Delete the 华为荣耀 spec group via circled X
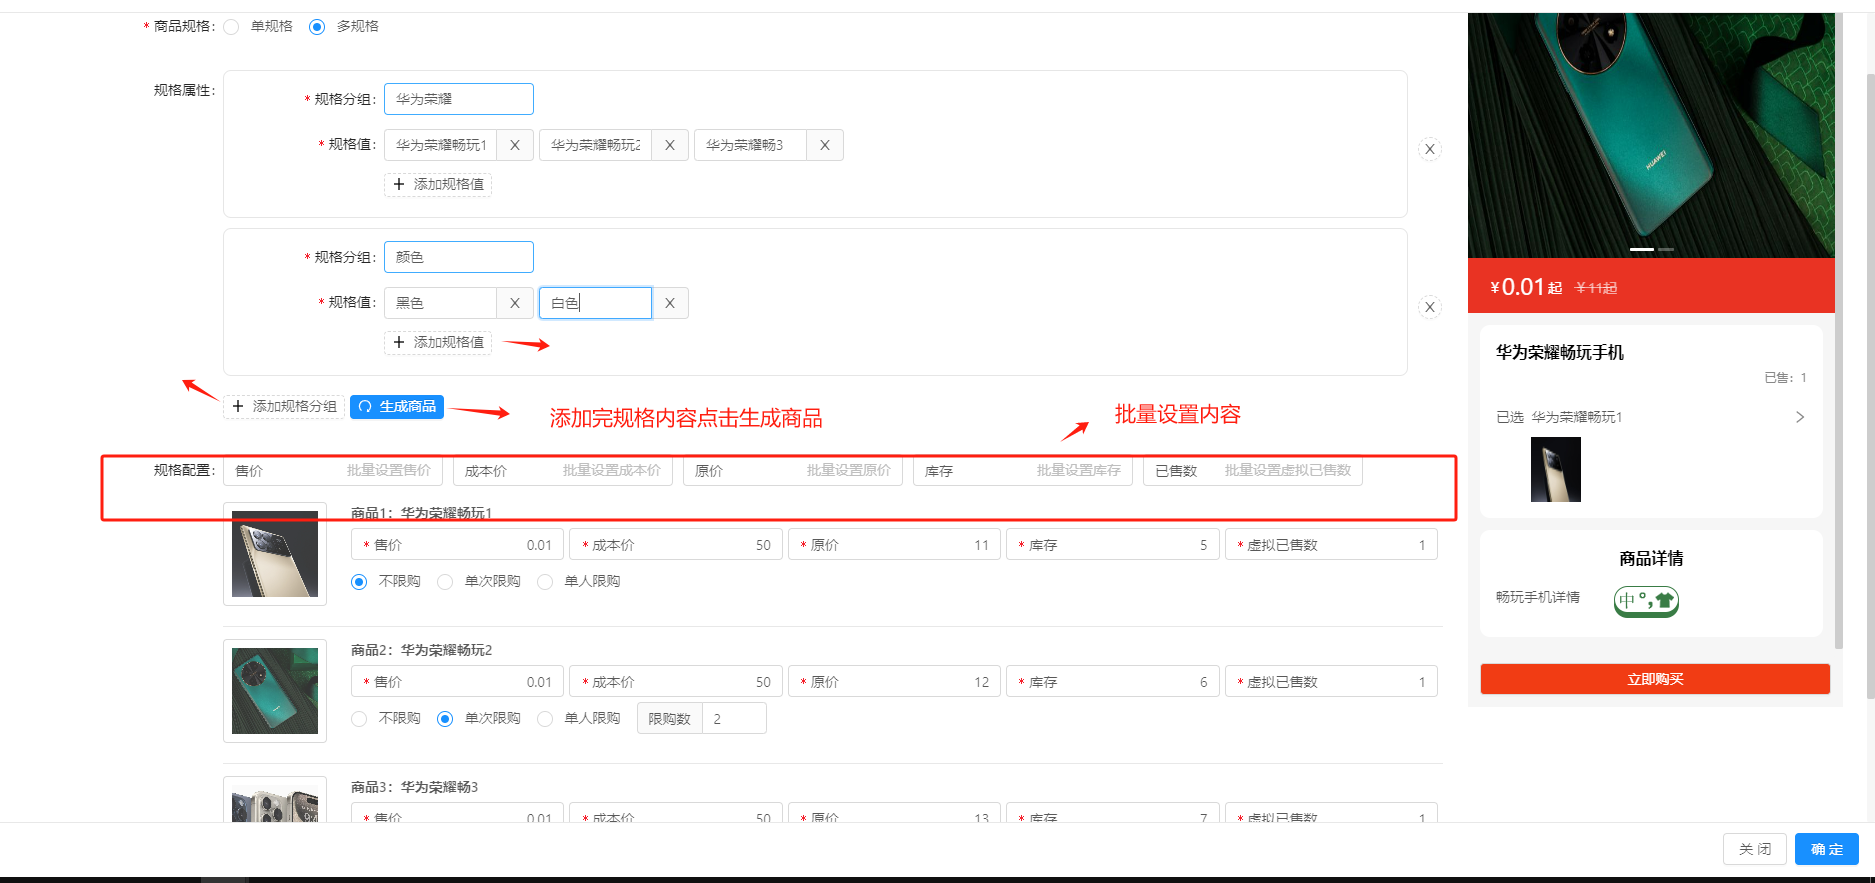 1430,149
